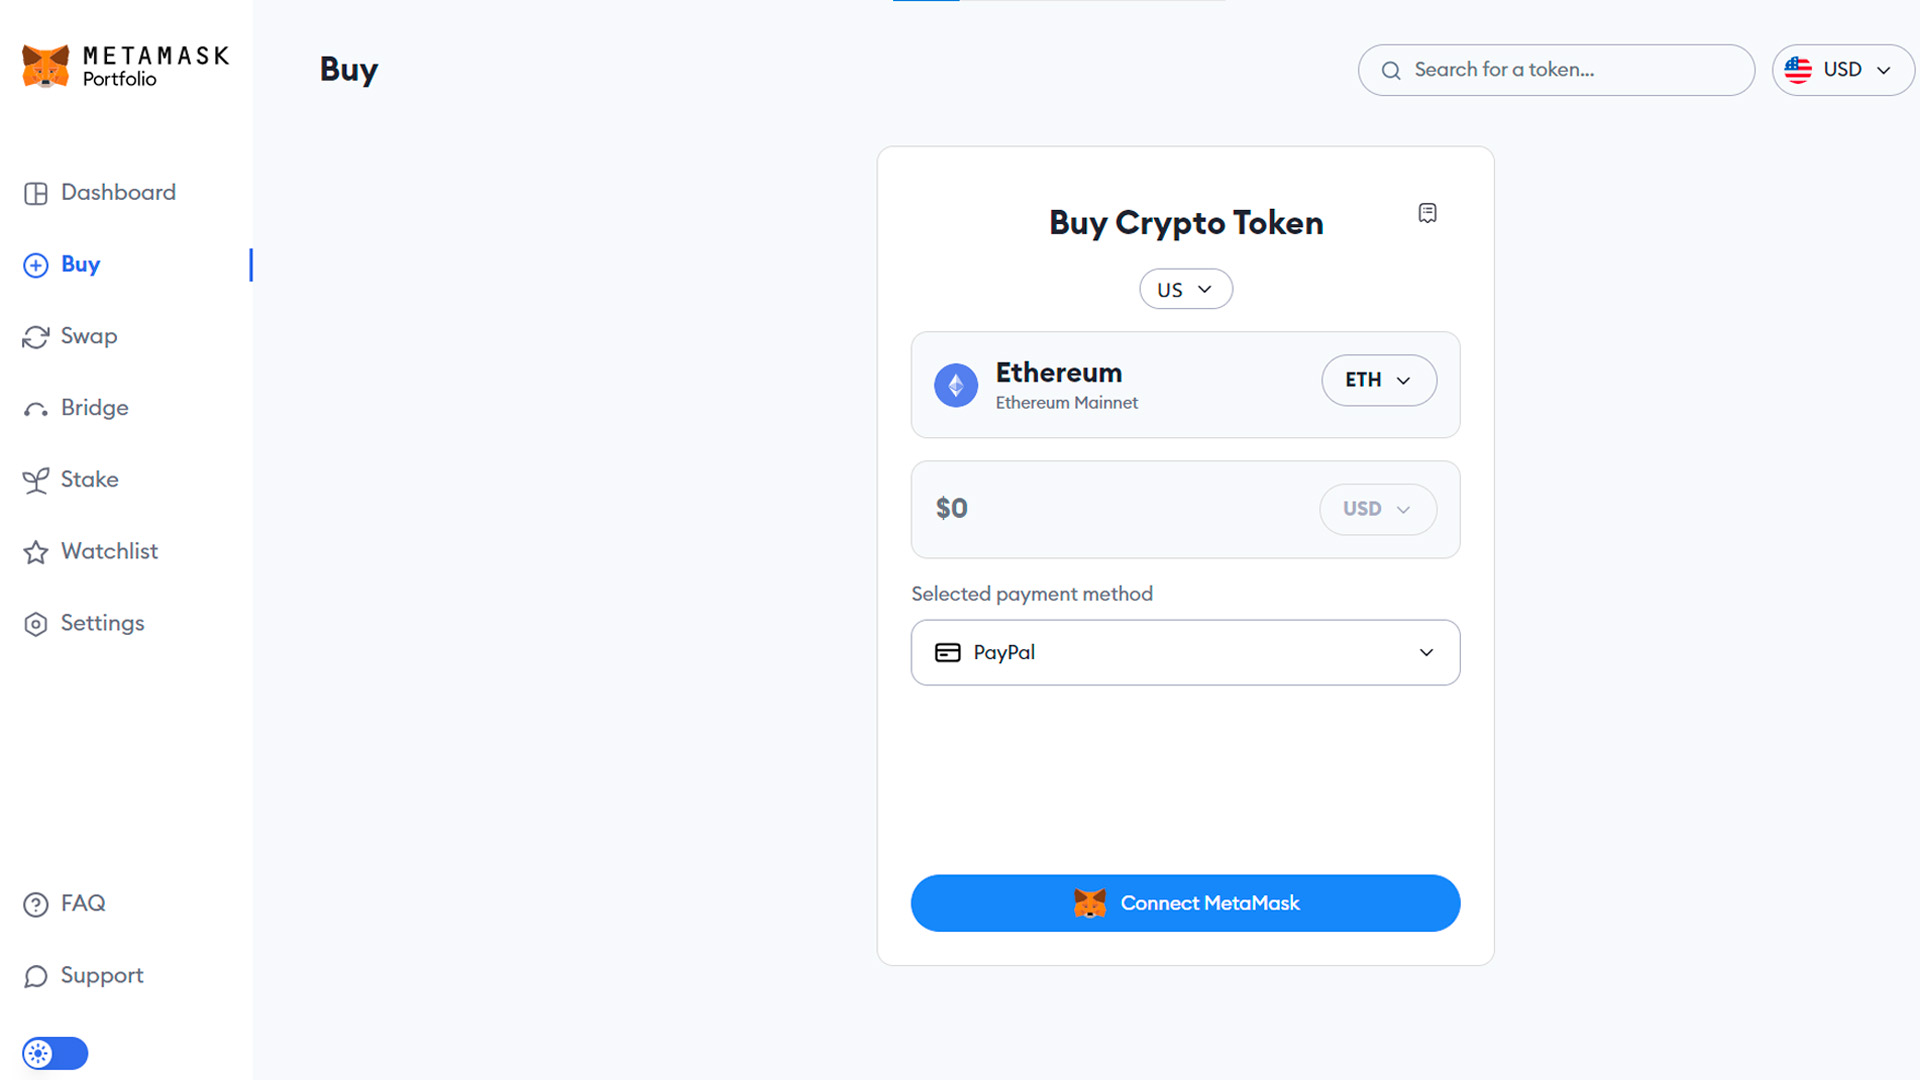Click the Dashboard sidebar icon
Screen dimensions: 1920x1080
[x=37, y=193]
